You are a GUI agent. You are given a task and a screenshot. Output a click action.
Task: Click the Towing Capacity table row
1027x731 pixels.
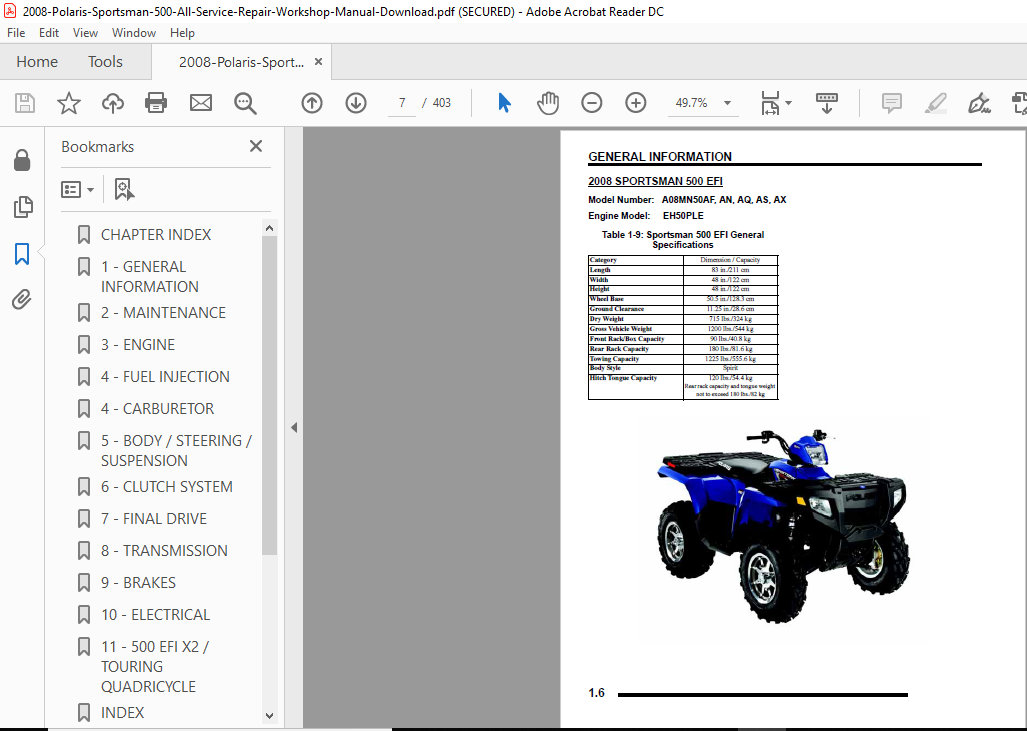coord(683,359)
